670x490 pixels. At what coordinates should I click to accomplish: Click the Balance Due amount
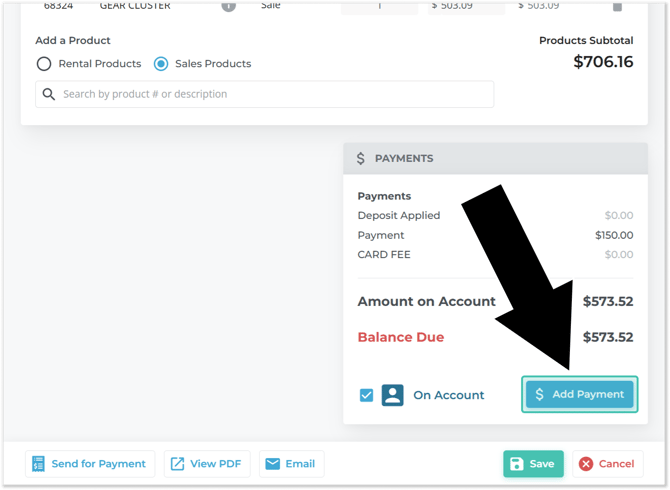coord(607,337)
